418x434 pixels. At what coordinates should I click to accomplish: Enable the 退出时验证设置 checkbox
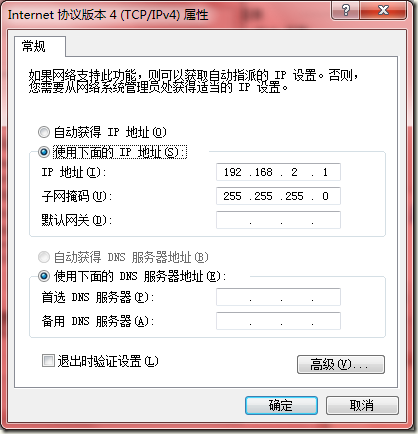(x=48, y=361)
